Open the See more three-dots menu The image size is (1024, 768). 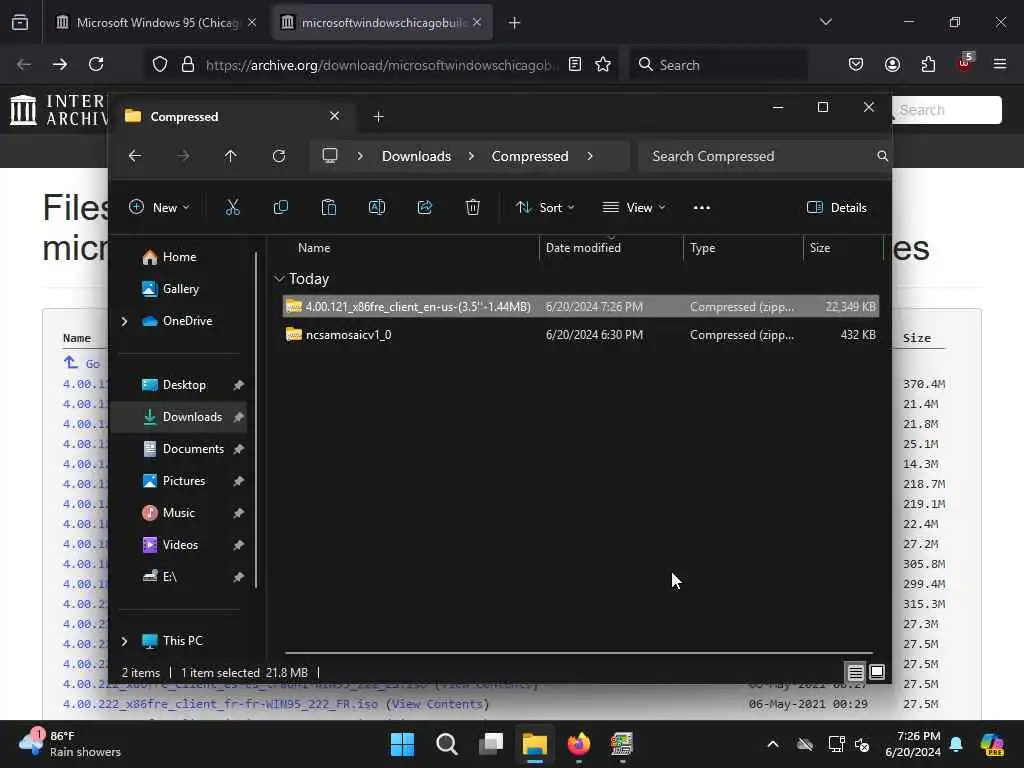click(701, 208)
